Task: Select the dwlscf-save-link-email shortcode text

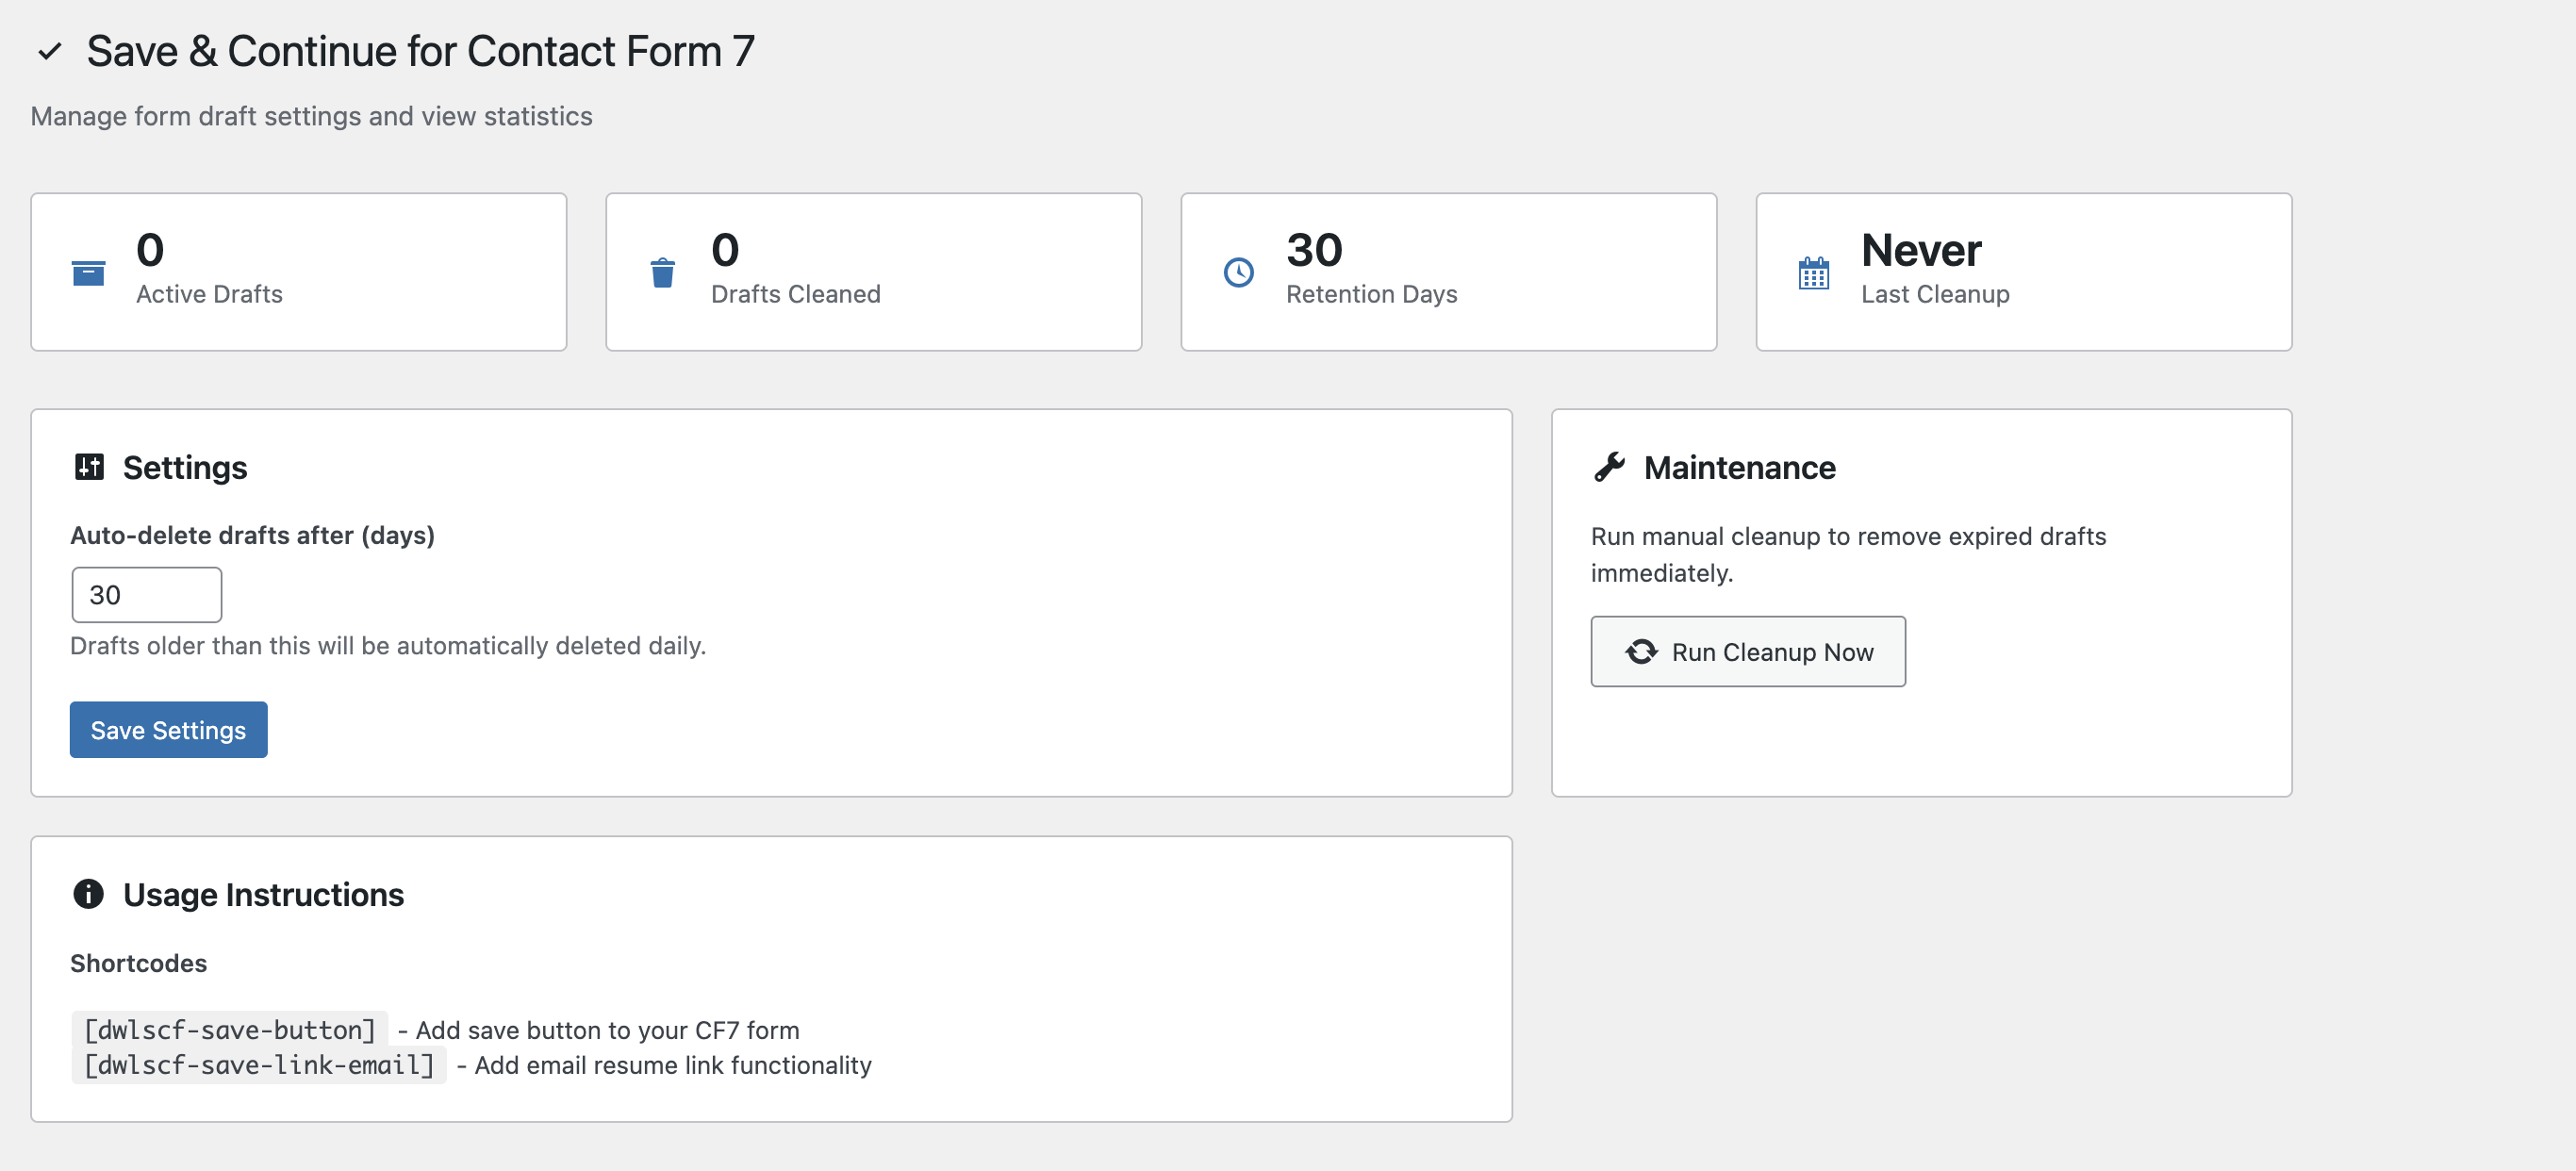Action: [x=258, y=1064]
